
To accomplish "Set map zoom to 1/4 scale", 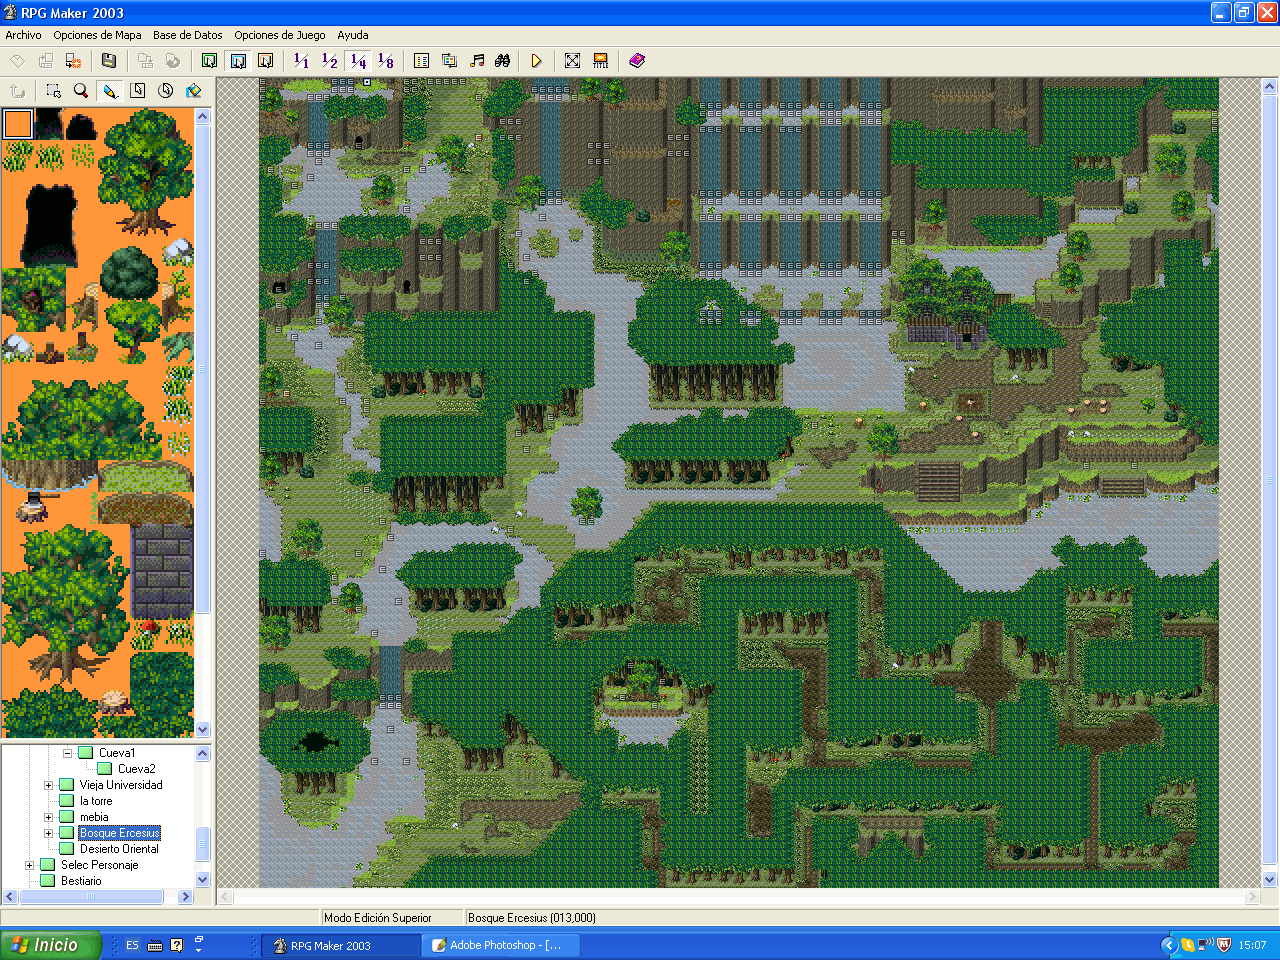I will point(358,61).
